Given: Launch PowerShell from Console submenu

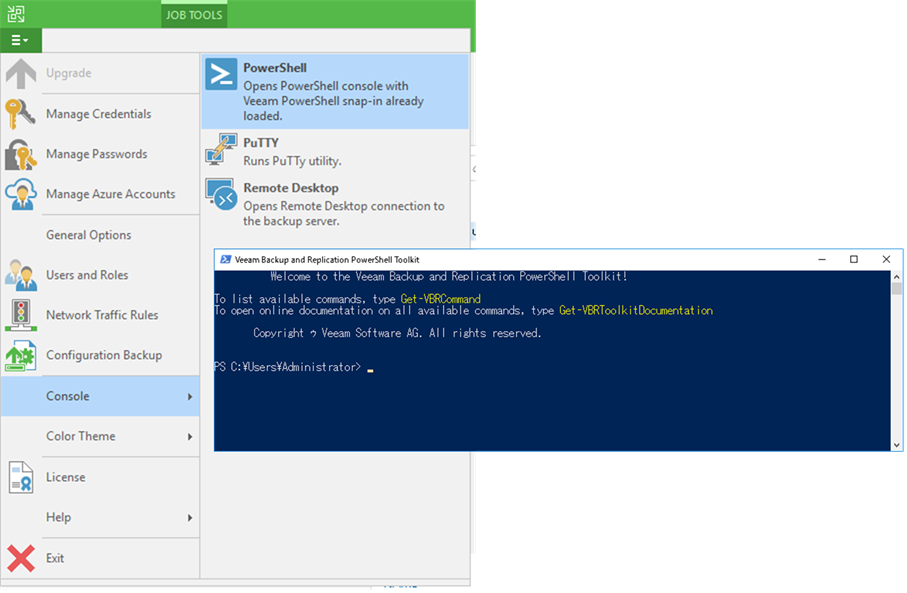Looking at the screenshot, I should [x=335, y=91].
